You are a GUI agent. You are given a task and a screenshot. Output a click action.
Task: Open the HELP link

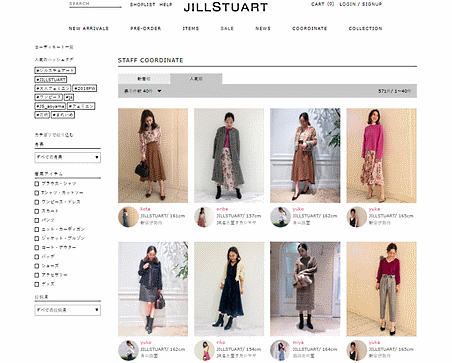[166, 4]
